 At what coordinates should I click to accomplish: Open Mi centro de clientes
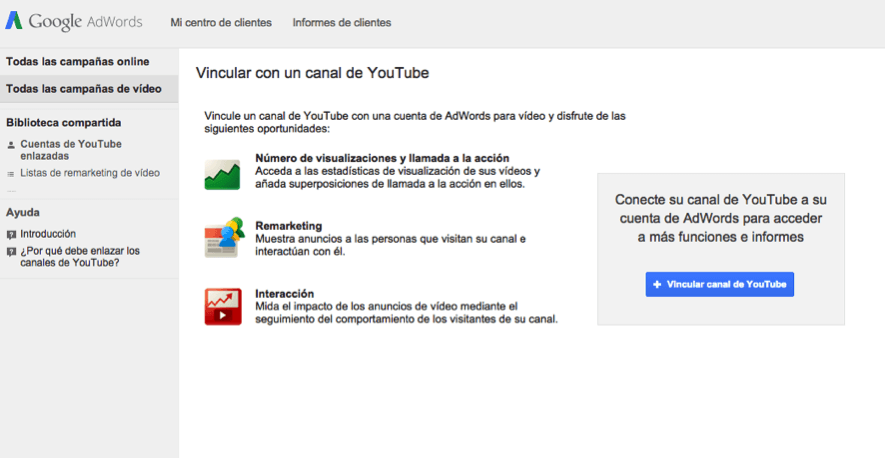tap(220, 22)
